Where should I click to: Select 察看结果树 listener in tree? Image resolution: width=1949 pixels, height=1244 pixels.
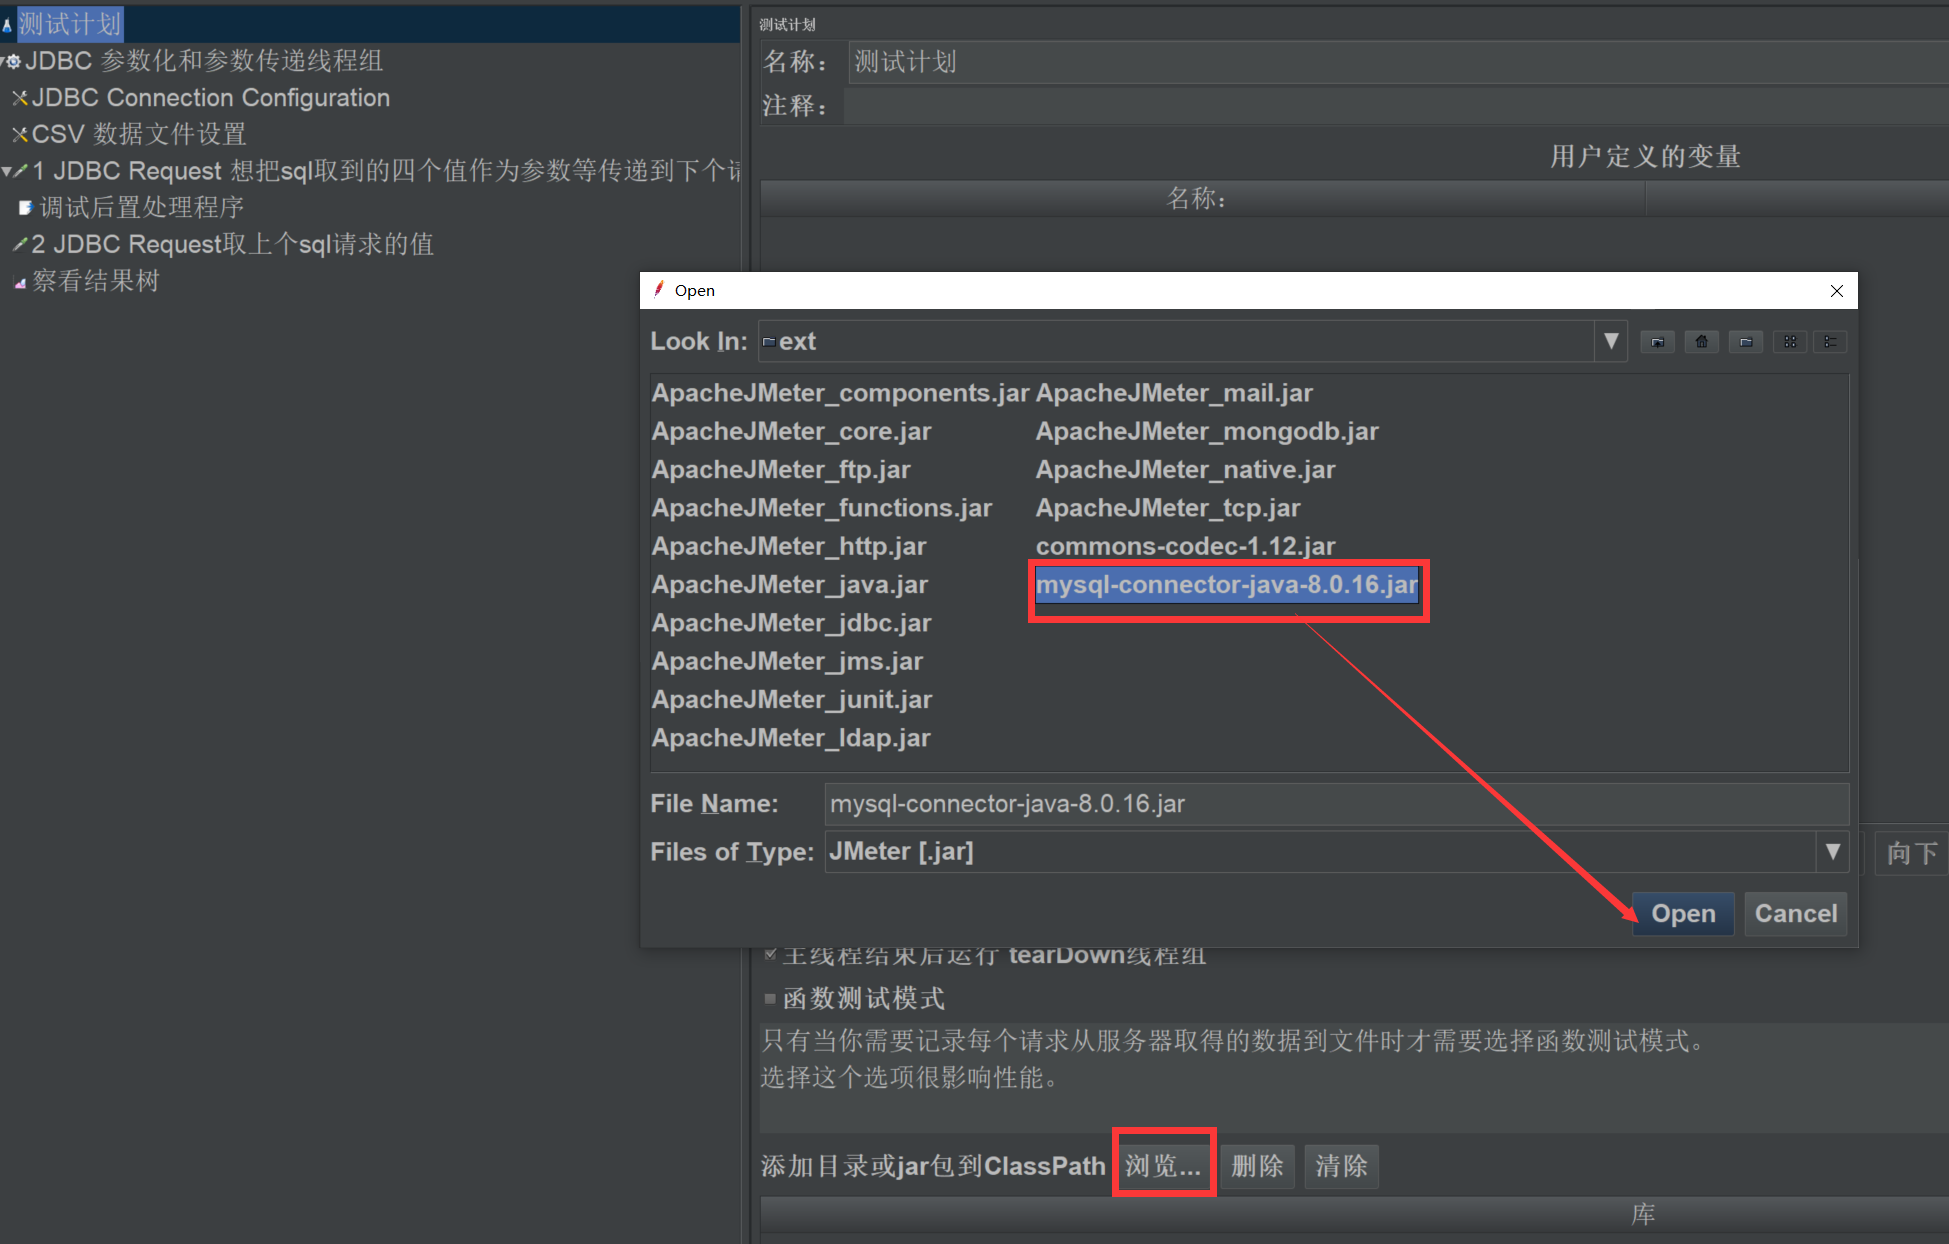tap(95, 281)
